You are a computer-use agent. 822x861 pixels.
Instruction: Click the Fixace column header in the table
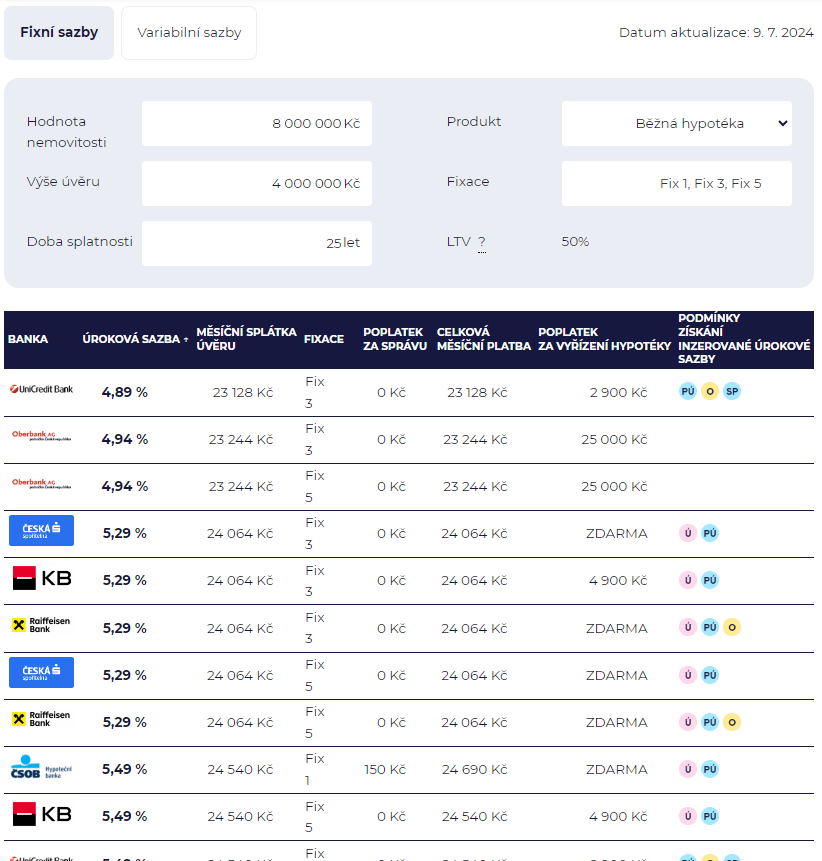click(x=324, y=339)
